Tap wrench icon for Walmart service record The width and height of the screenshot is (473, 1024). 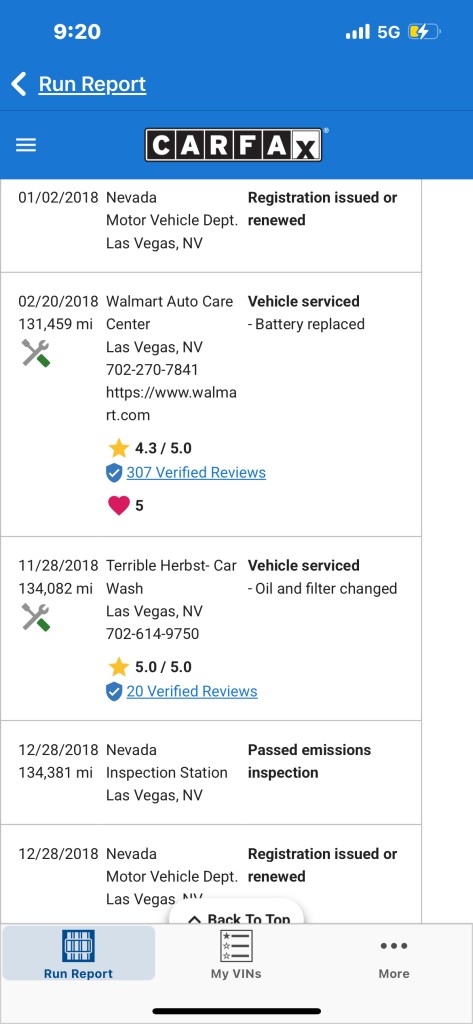pos(36,353)
